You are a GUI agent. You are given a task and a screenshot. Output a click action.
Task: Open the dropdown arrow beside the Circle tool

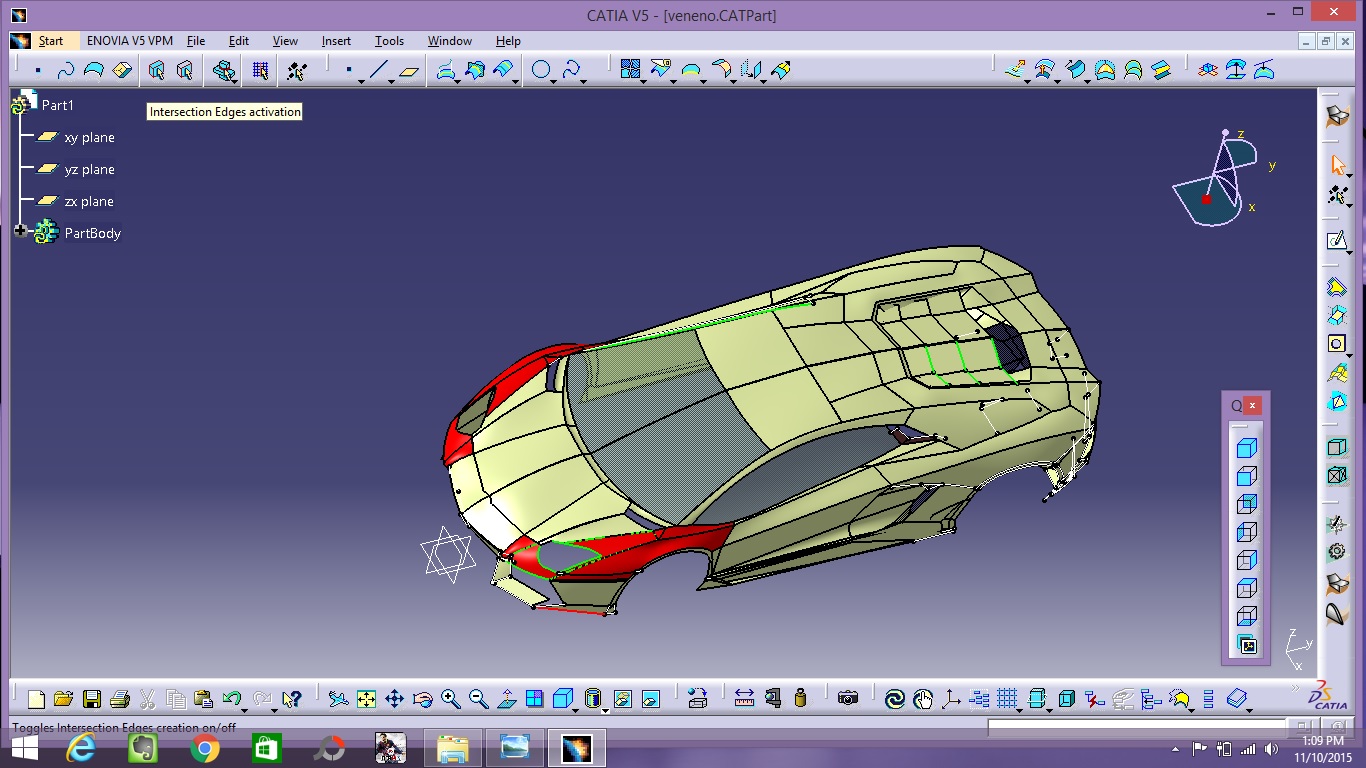click(555, 81)
